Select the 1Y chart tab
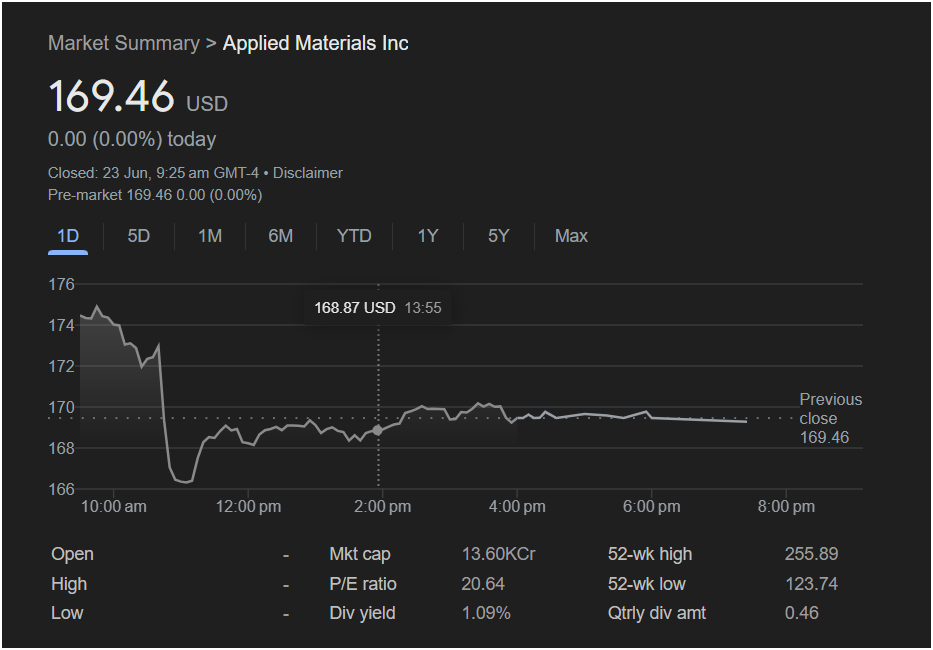 [428, 236]
